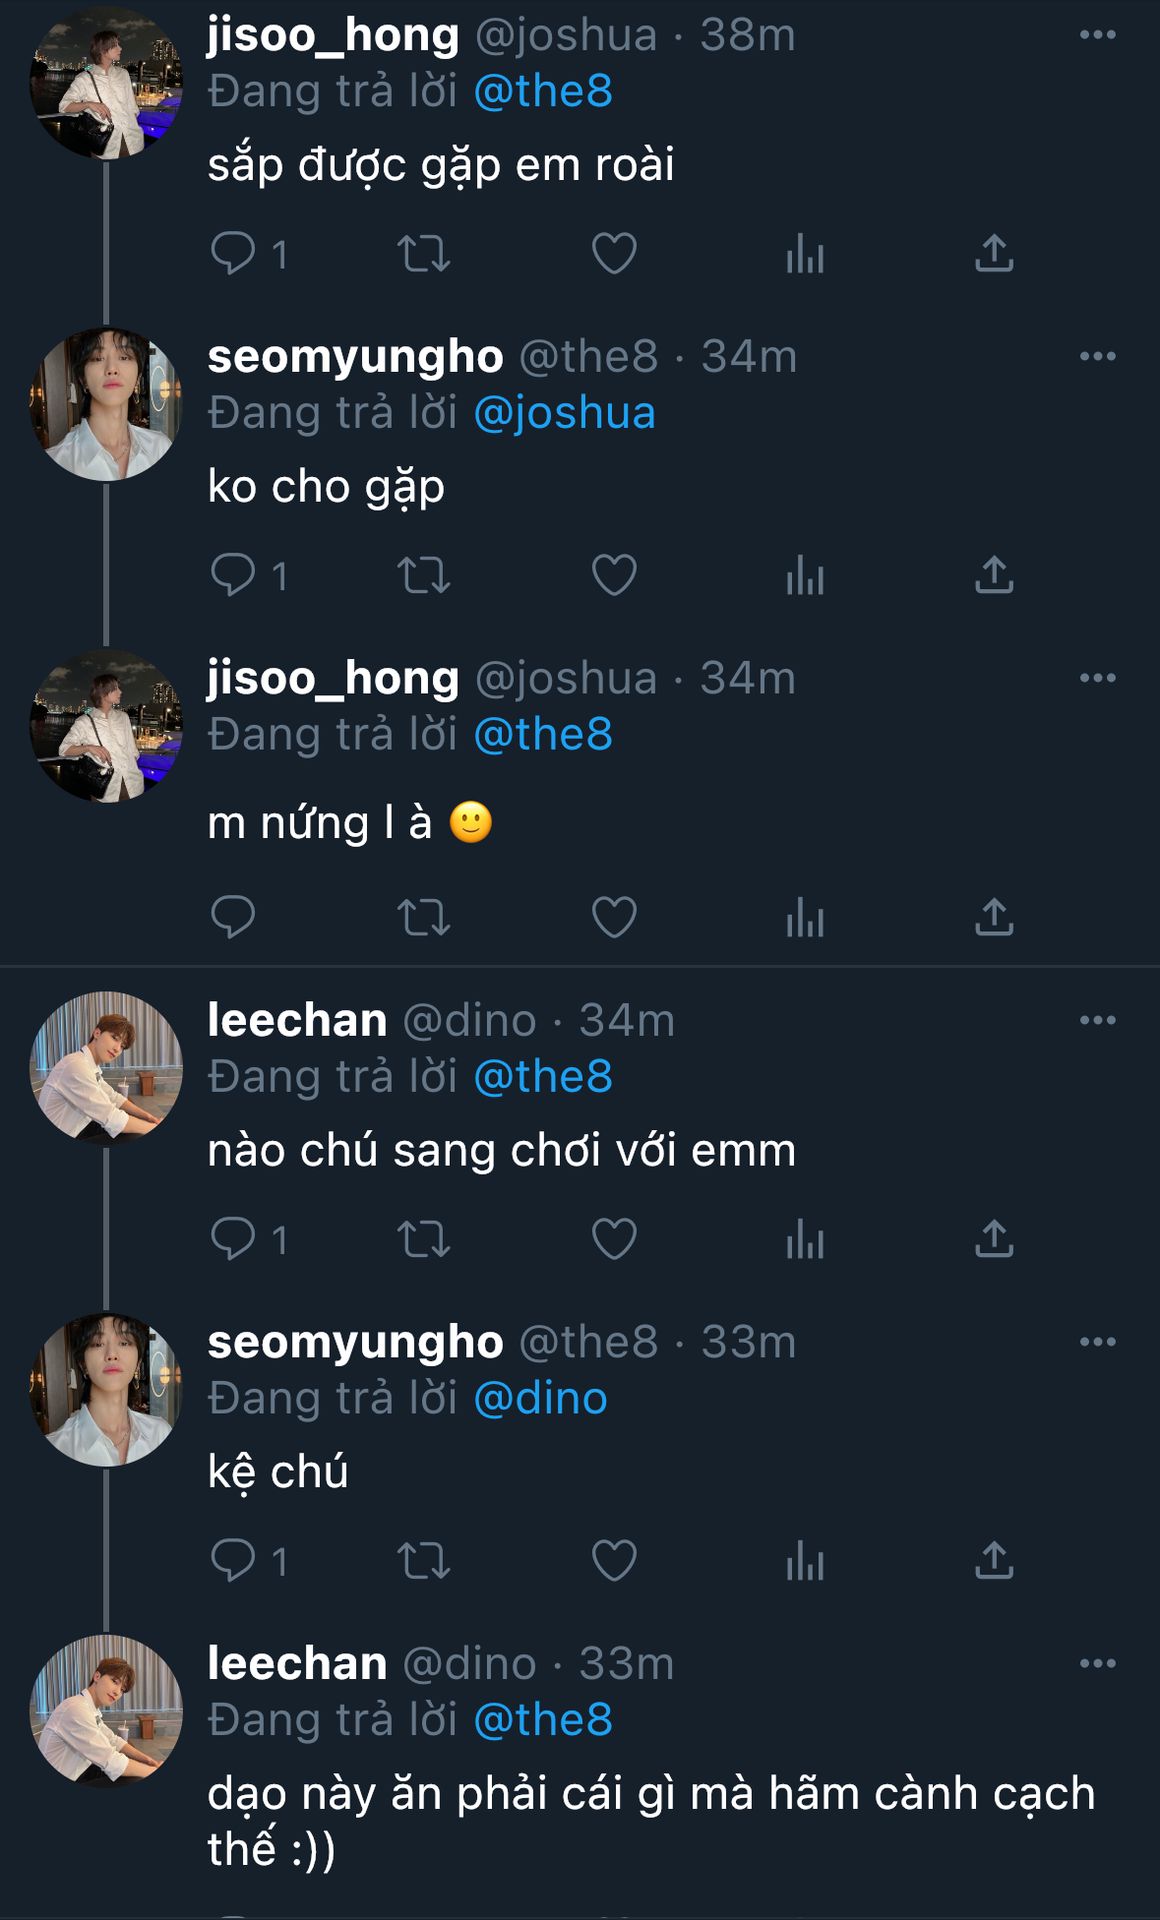The width and height of the screenshot is (1160, 1920).
Task: Reply to the "kệ chú" tweet
Action: click(x=234, y=1560)
